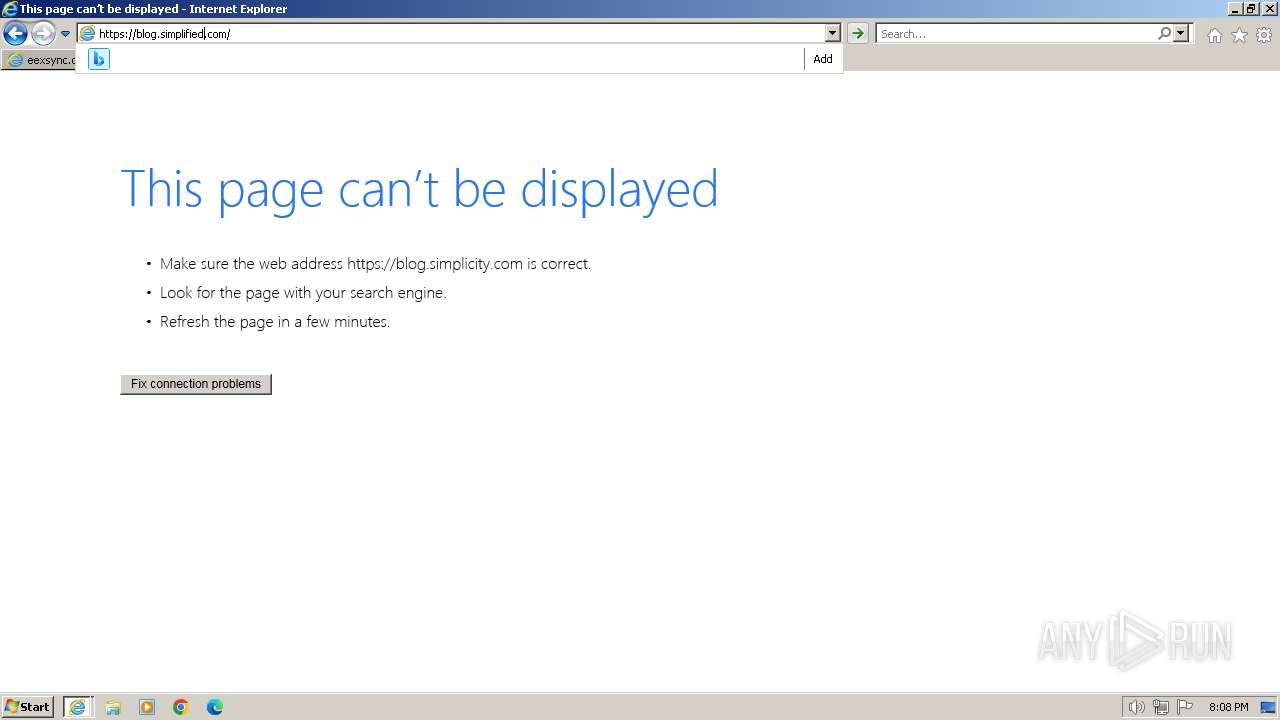
Task: Launch Microsoft Edge from taskbar
Action: tap(215, 707)
